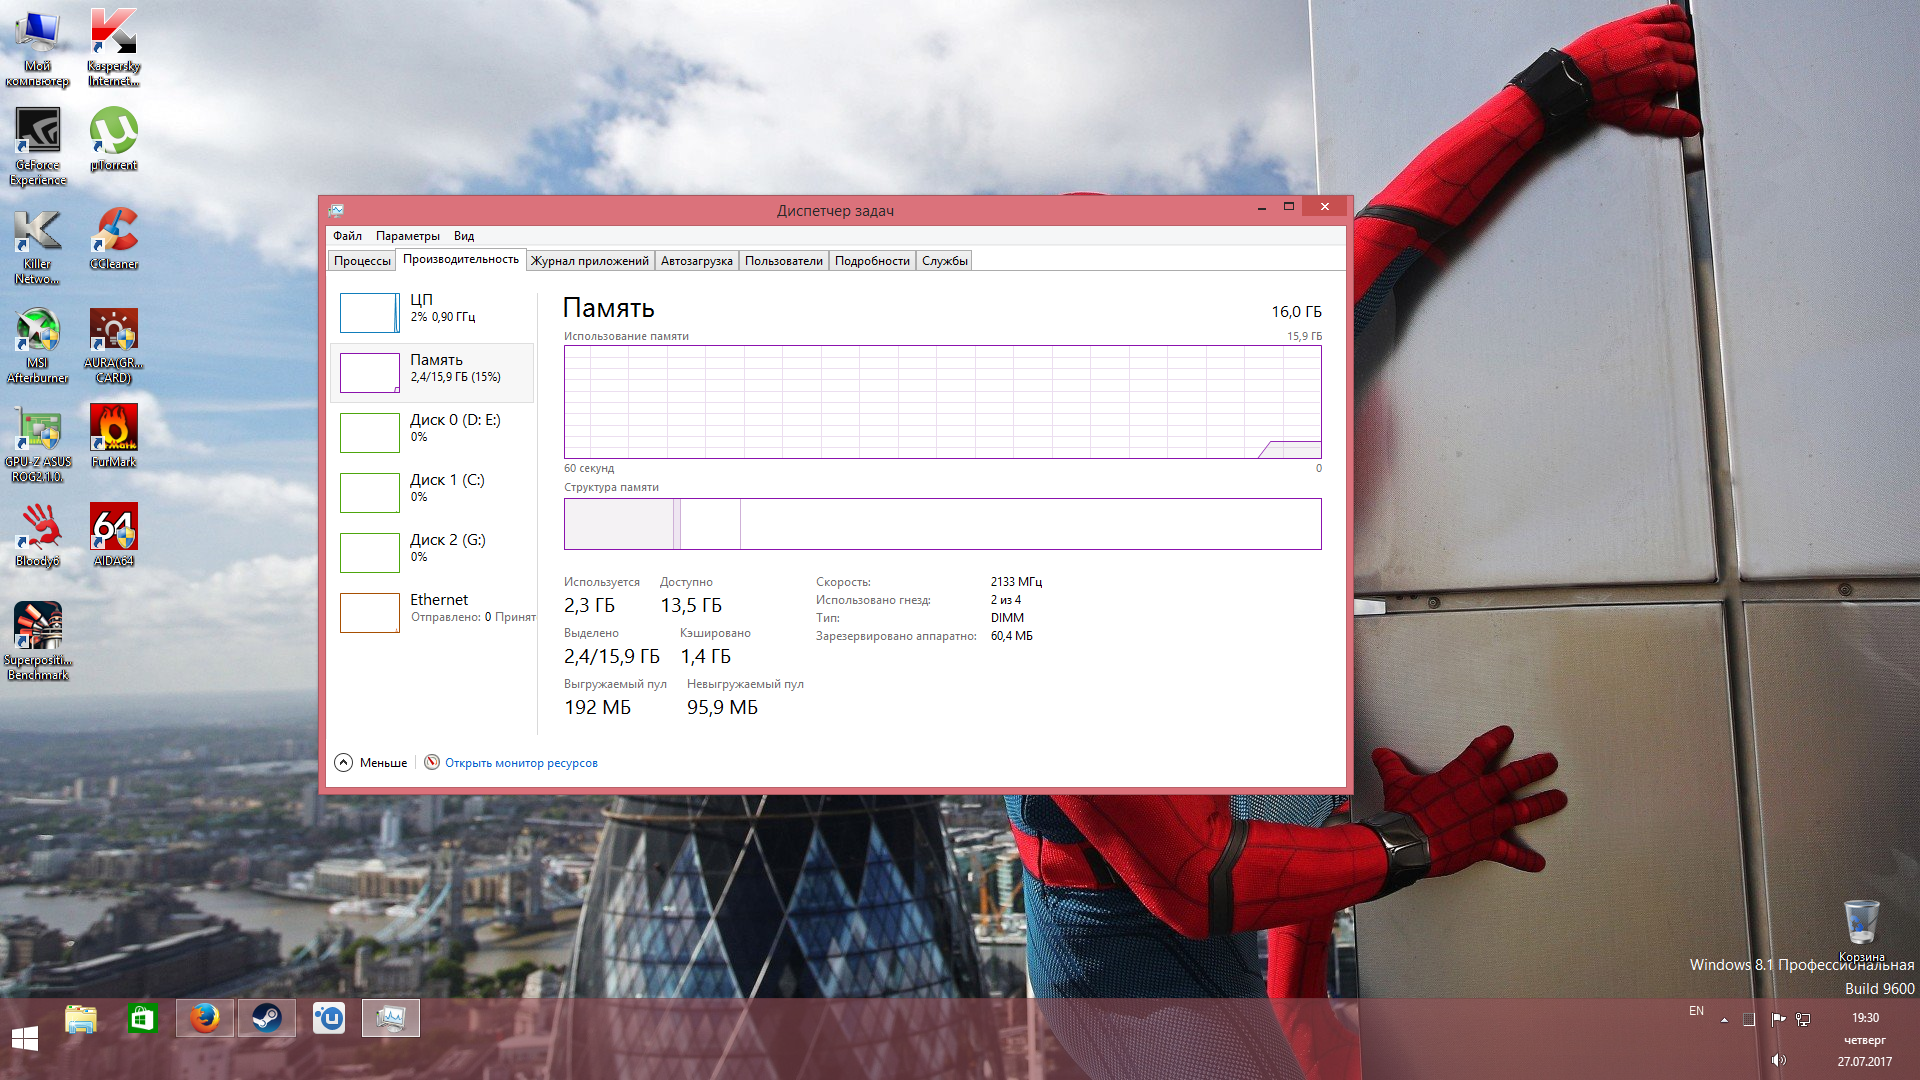Open the Параметры menu
This screenshot has height=1080, width=1920.
pos(407,236)
